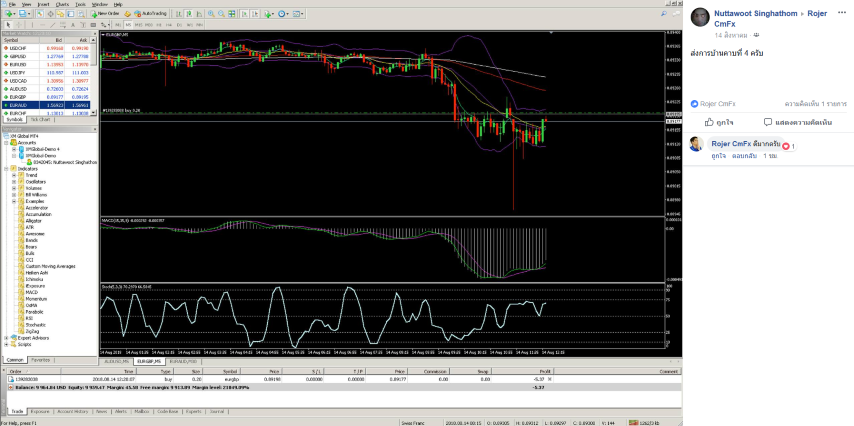Switch to Favorites tab in Navigator
Screen dimensions: 854x426
tap(40, 360)
